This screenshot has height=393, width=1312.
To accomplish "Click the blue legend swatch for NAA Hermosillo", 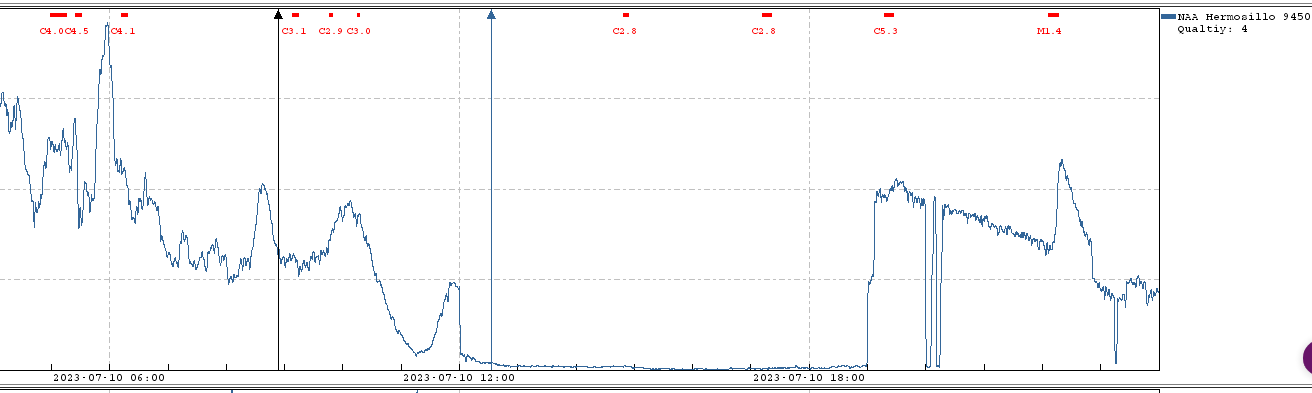I will 1168,17.
